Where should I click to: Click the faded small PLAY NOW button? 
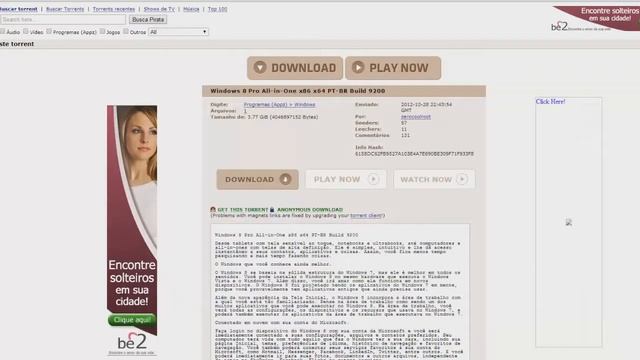pyautogui.click(x=346, y=179)
